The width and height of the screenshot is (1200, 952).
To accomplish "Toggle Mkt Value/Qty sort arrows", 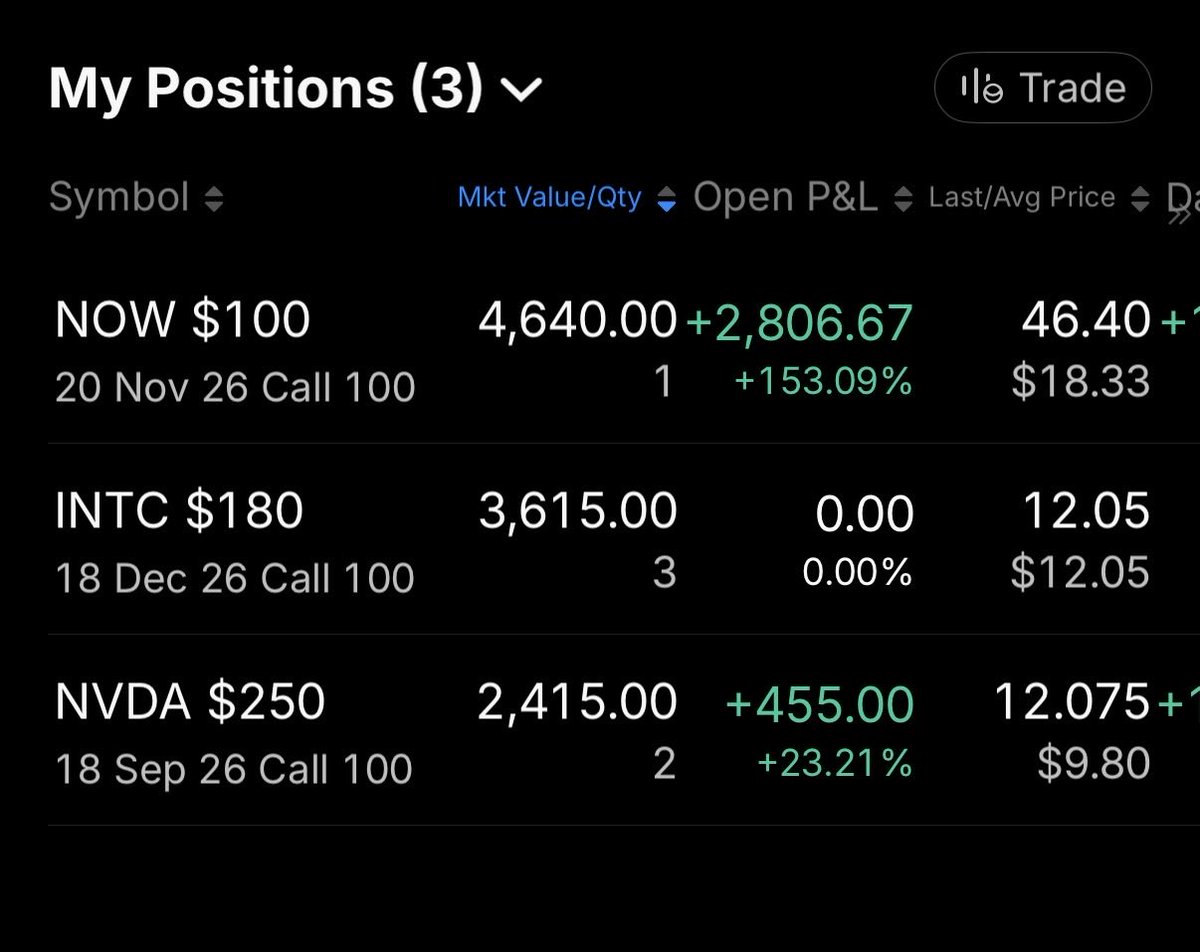I will [667, 199].
